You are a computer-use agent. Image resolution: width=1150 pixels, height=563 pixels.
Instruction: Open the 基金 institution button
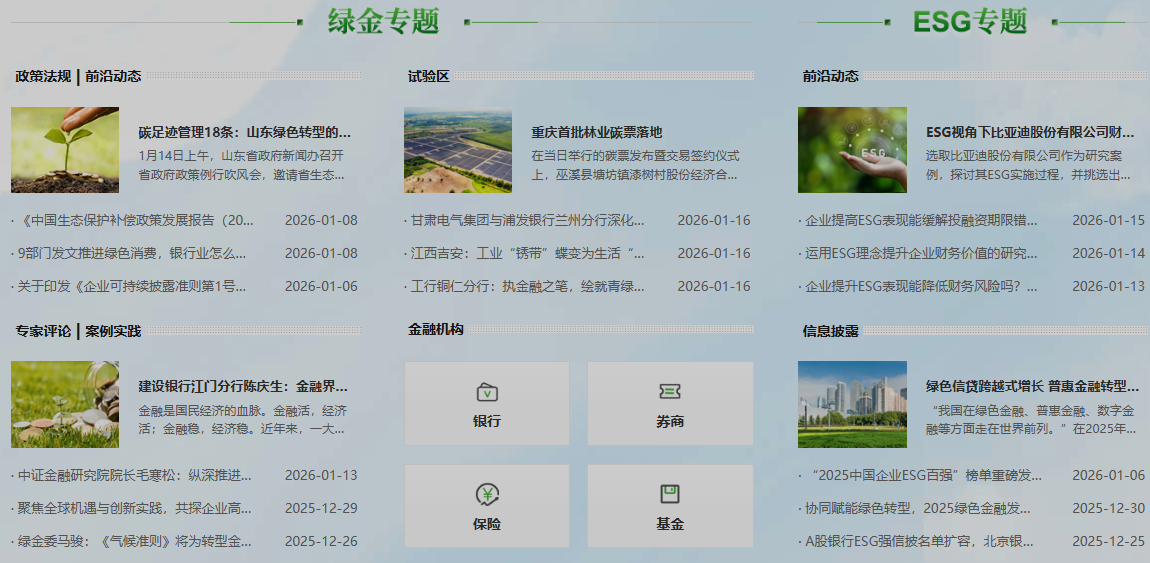click(670, 506)
